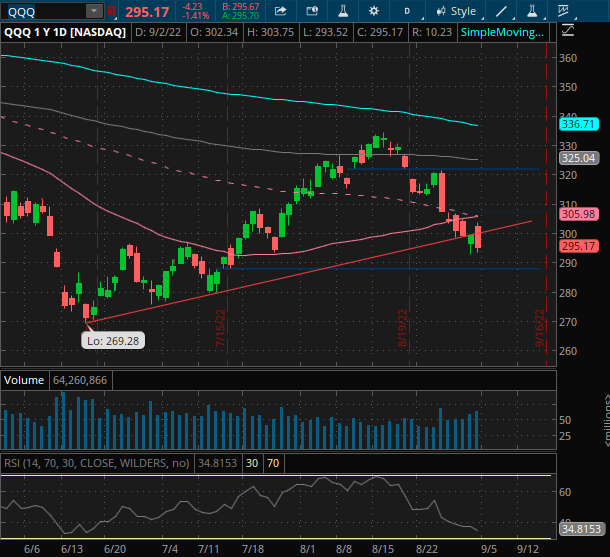The height and width of the screenshot is (557, 610).
Task: Open Edit Studies flask icon left of gear
Action: (x=343, y=11)
